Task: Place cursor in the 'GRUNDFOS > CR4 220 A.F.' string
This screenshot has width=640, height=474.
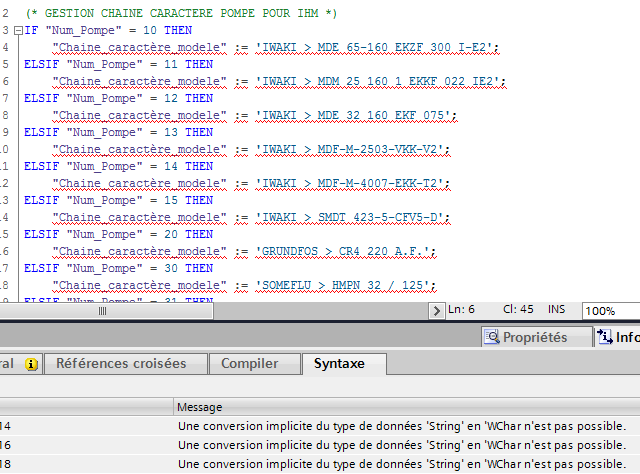Action: 347,251
